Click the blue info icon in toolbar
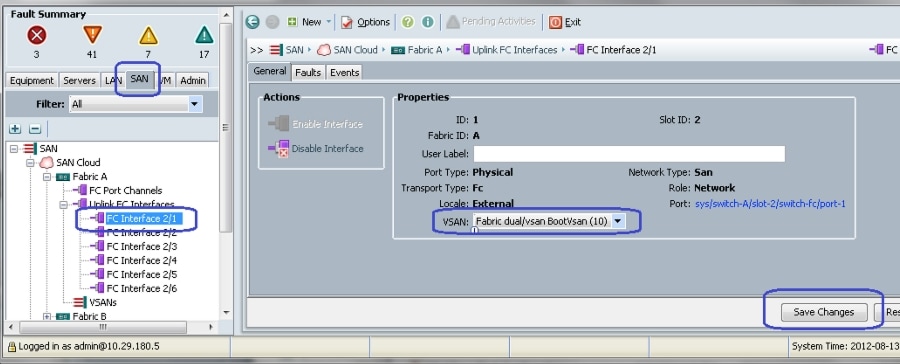 (x=428, y=22)
